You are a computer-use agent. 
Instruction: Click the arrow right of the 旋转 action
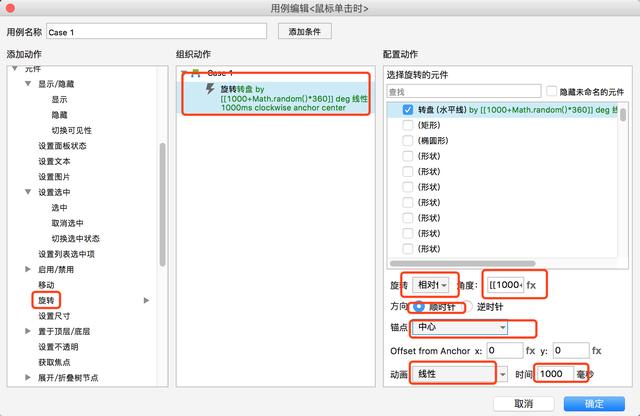coord(146,300)
